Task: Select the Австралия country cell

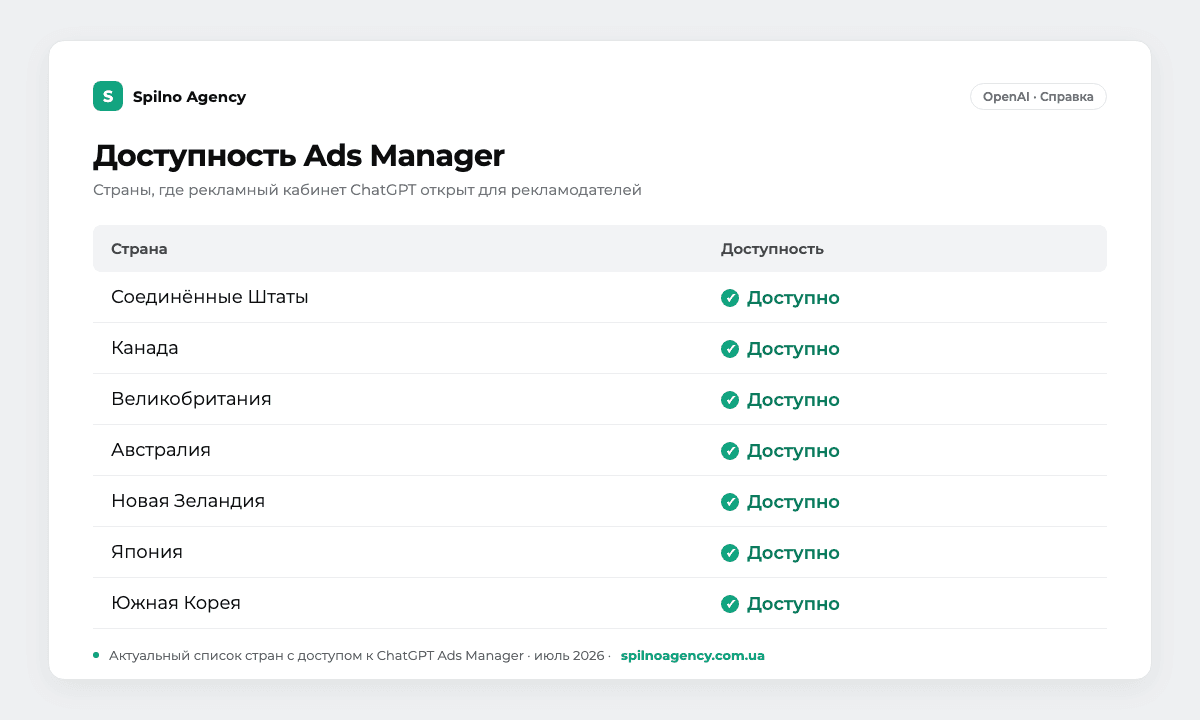Action: (161, 450)
